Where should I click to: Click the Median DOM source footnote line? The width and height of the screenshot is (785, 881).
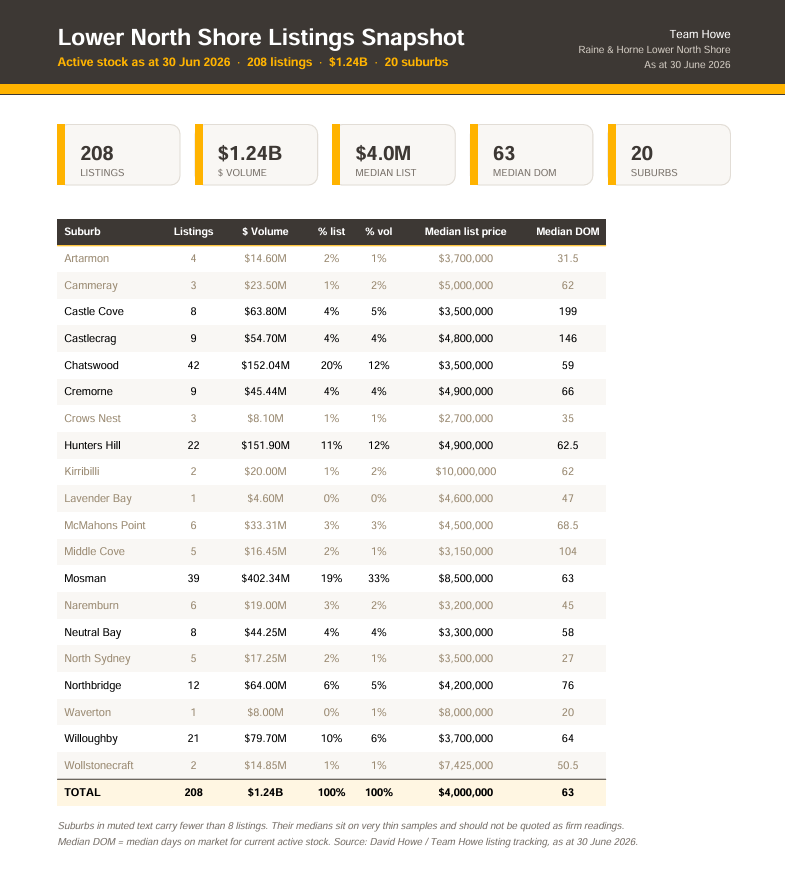(348, 842)
